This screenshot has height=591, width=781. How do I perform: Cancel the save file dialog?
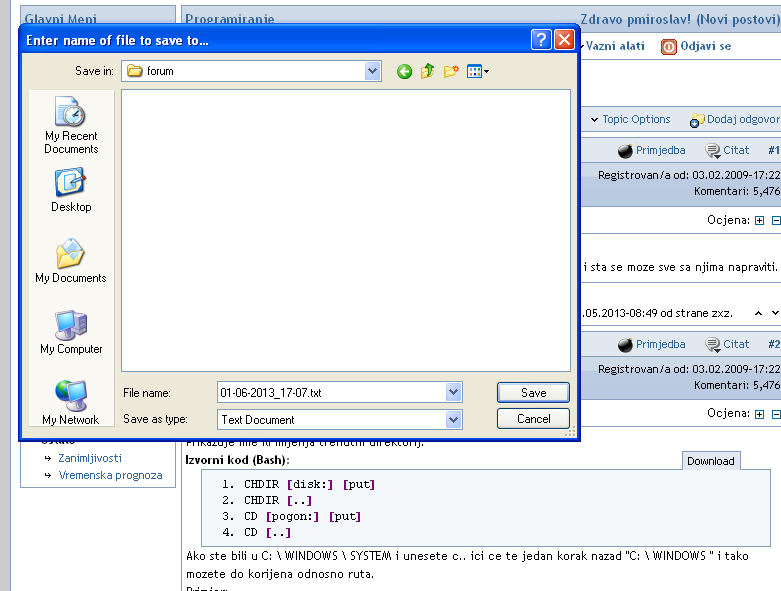tap(533, 419)
